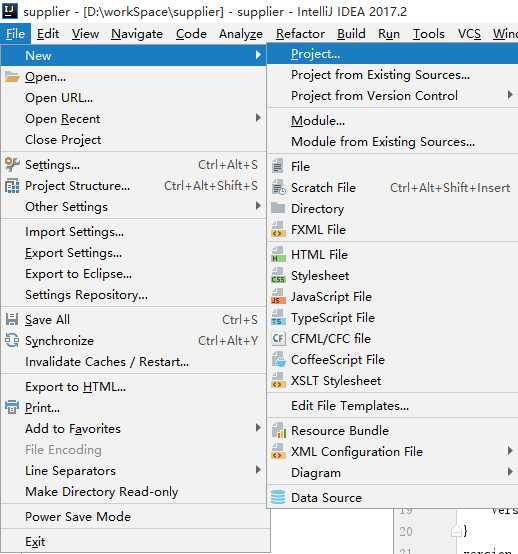
Task: Open the Run menu
Action: point(389,34)
